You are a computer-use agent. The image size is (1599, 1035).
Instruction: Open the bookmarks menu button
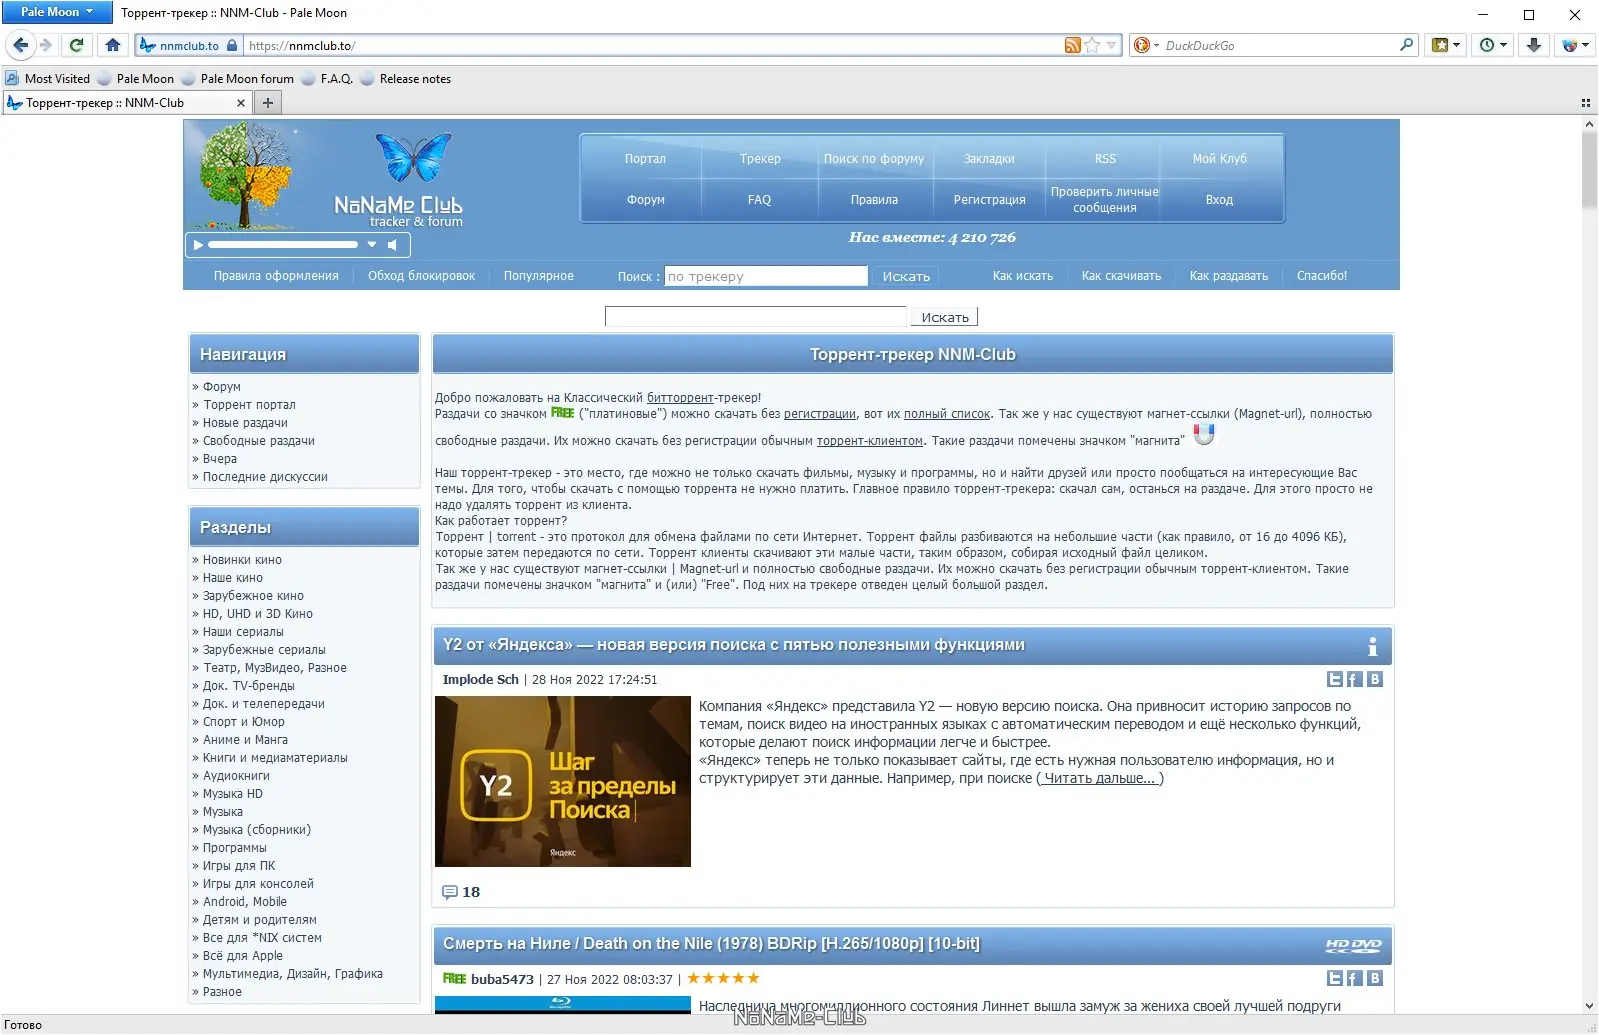pyautogui.click(x=1446, y=45)
